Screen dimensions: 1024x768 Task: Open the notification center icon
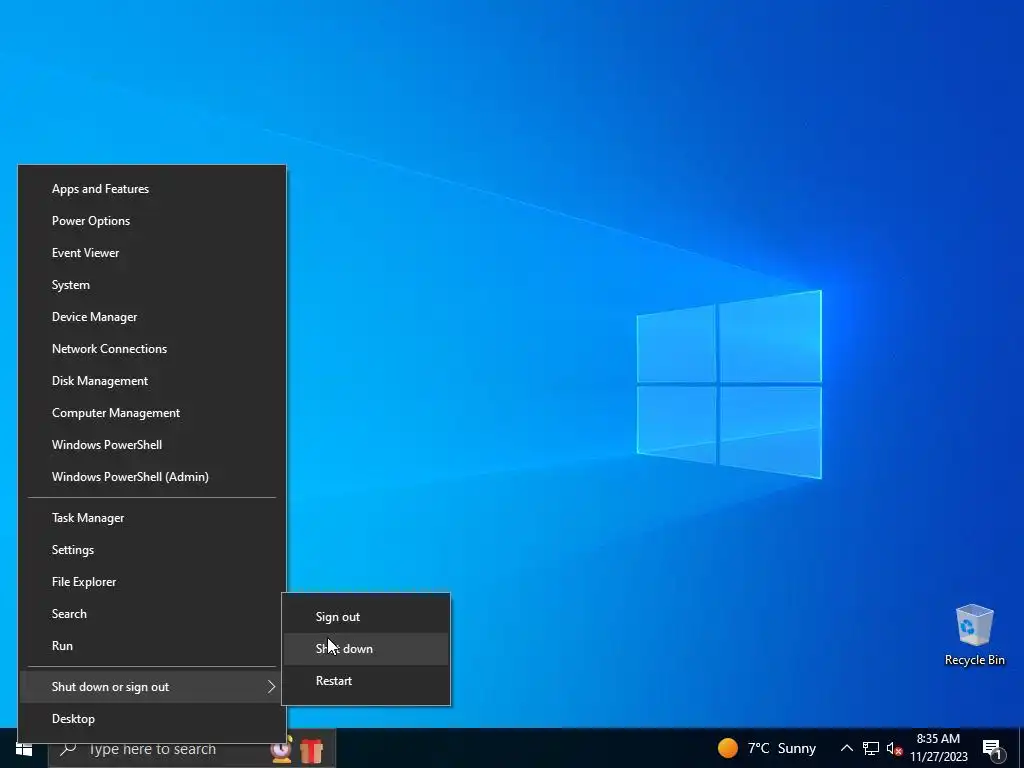[x=993, y=750]
